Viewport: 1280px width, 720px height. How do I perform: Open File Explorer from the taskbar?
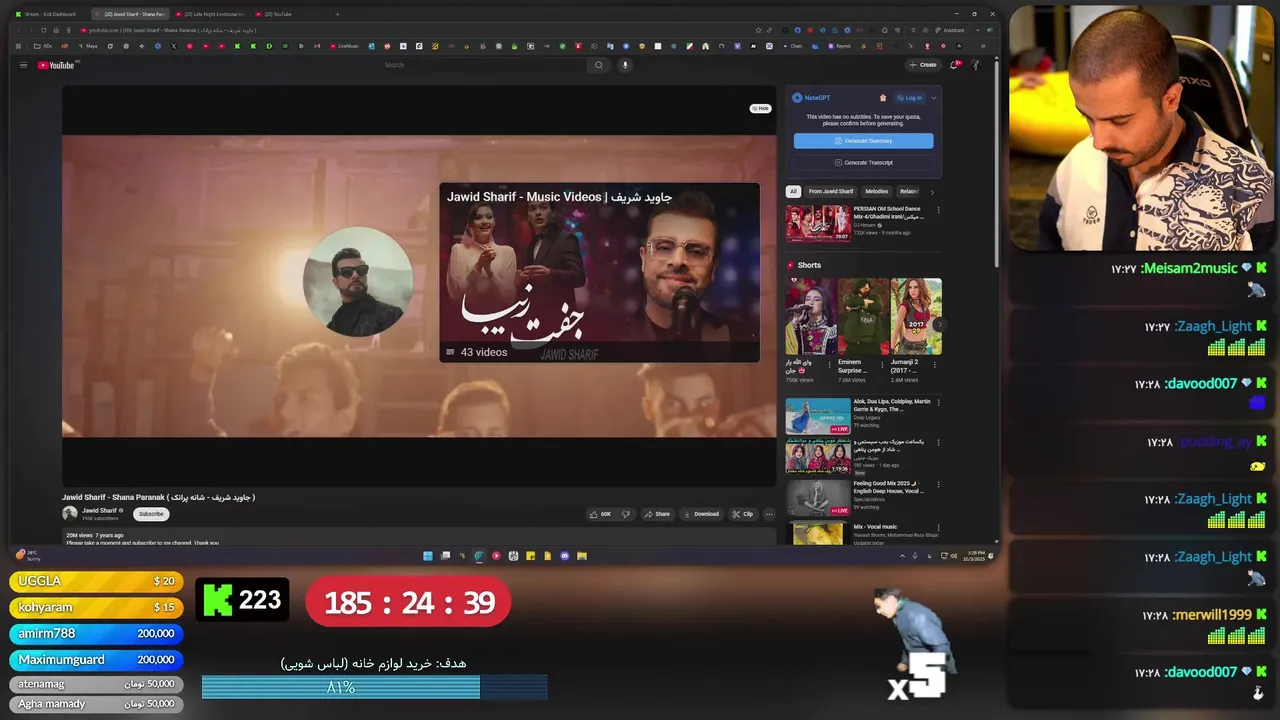point(582,556)
